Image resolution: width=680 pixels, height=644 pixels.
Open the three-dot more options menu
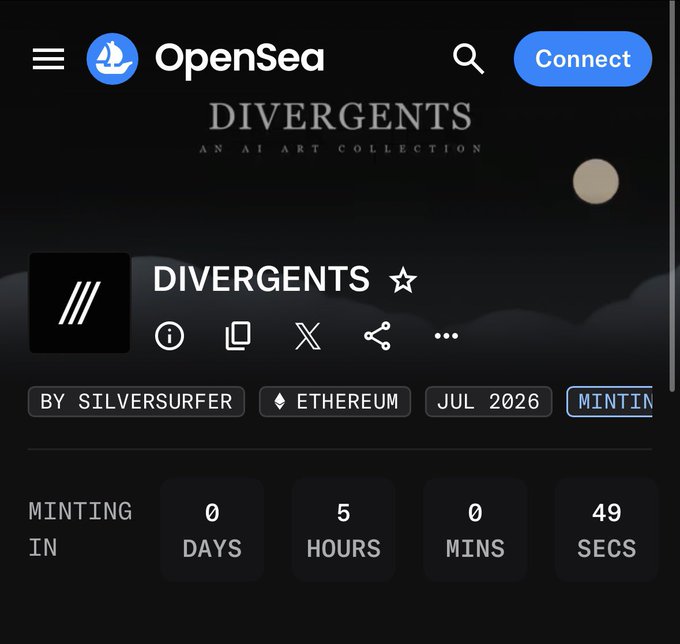(x=446, y=336)
